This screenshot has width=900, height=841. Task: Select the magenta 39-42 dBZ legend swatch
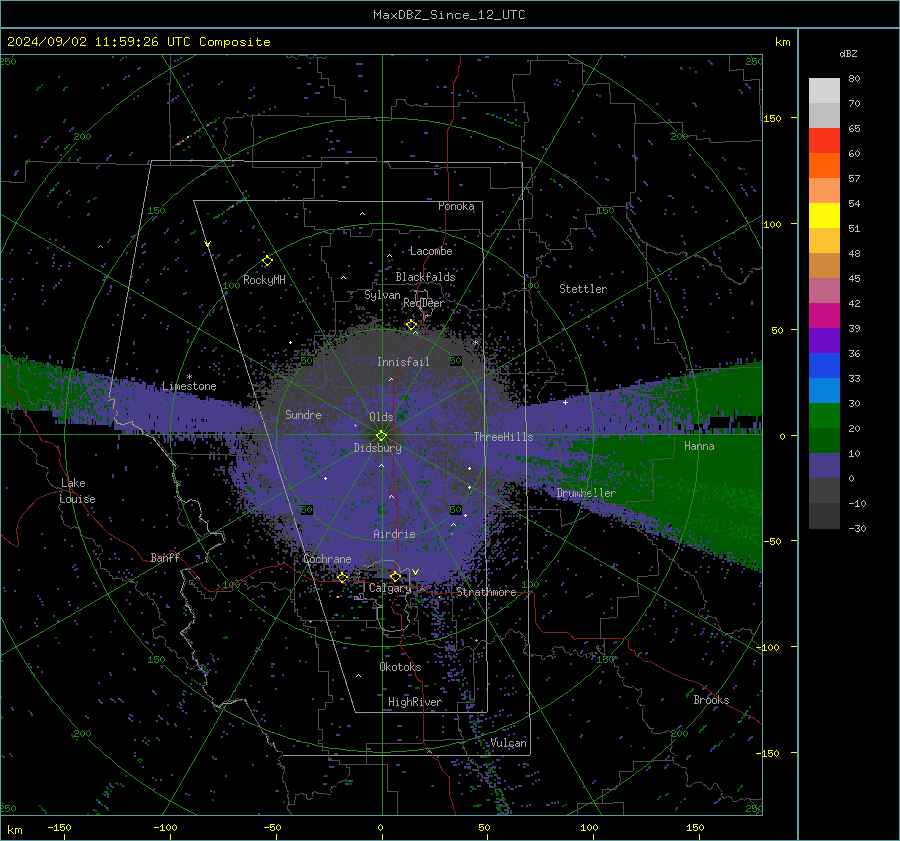[x=824, y=316]
